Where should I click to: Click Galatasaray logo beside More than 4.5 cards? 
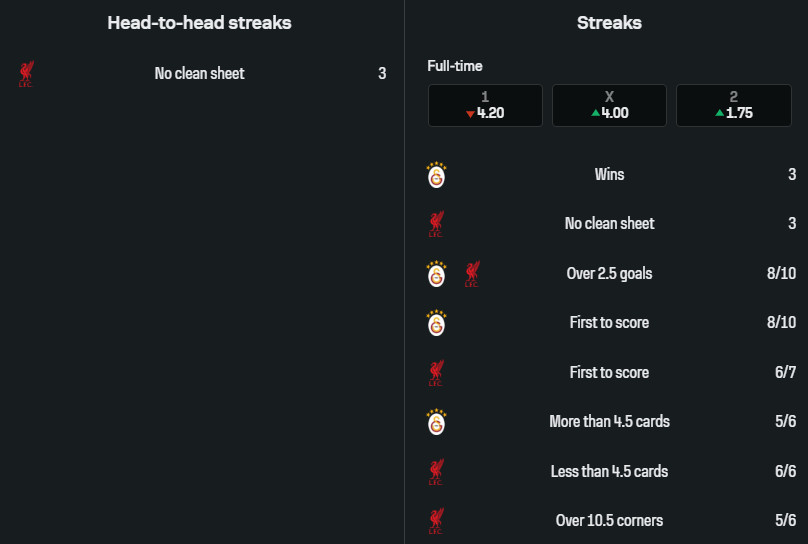436,422
